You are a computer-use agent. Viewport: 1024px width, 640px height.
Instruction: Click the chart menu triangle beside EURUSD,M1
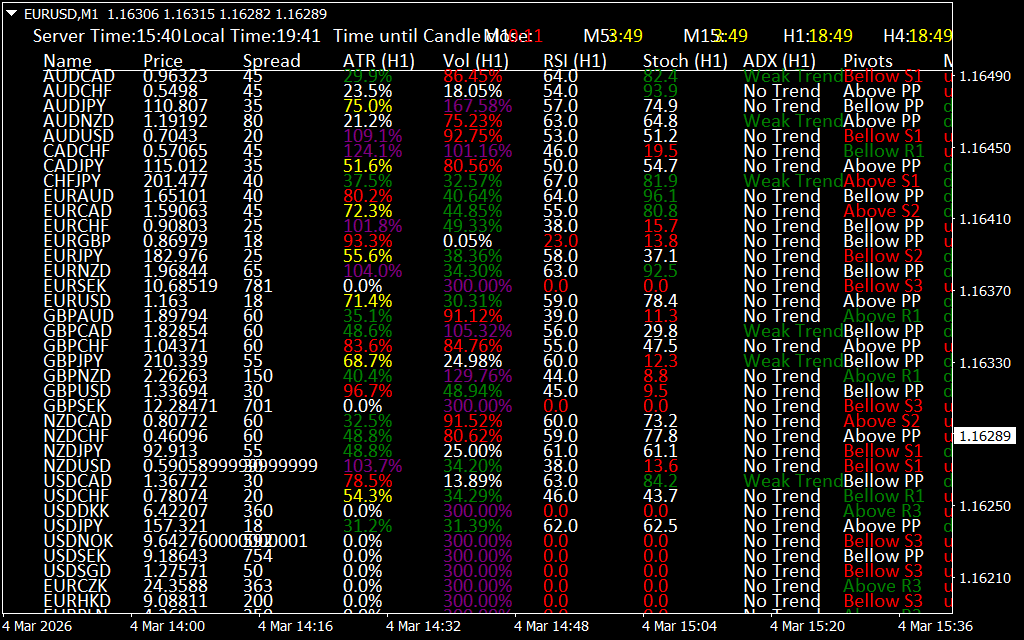tap(11, 15)
